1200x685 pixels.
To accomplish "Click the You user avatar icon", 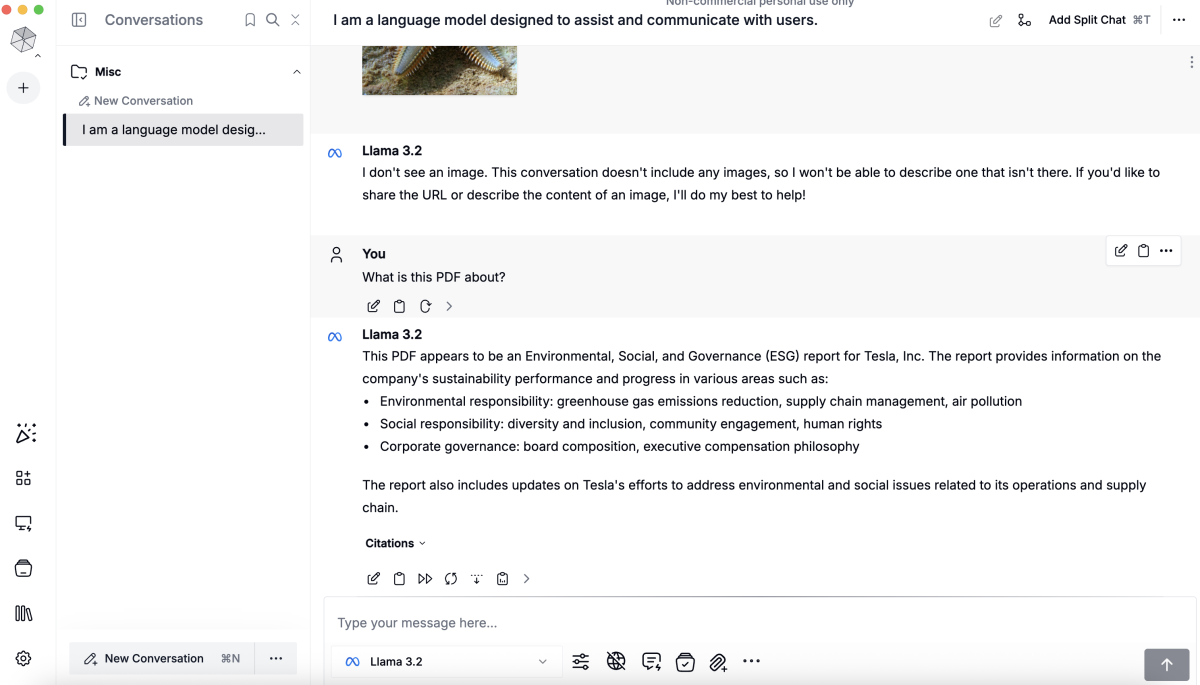I will [336, 255].
